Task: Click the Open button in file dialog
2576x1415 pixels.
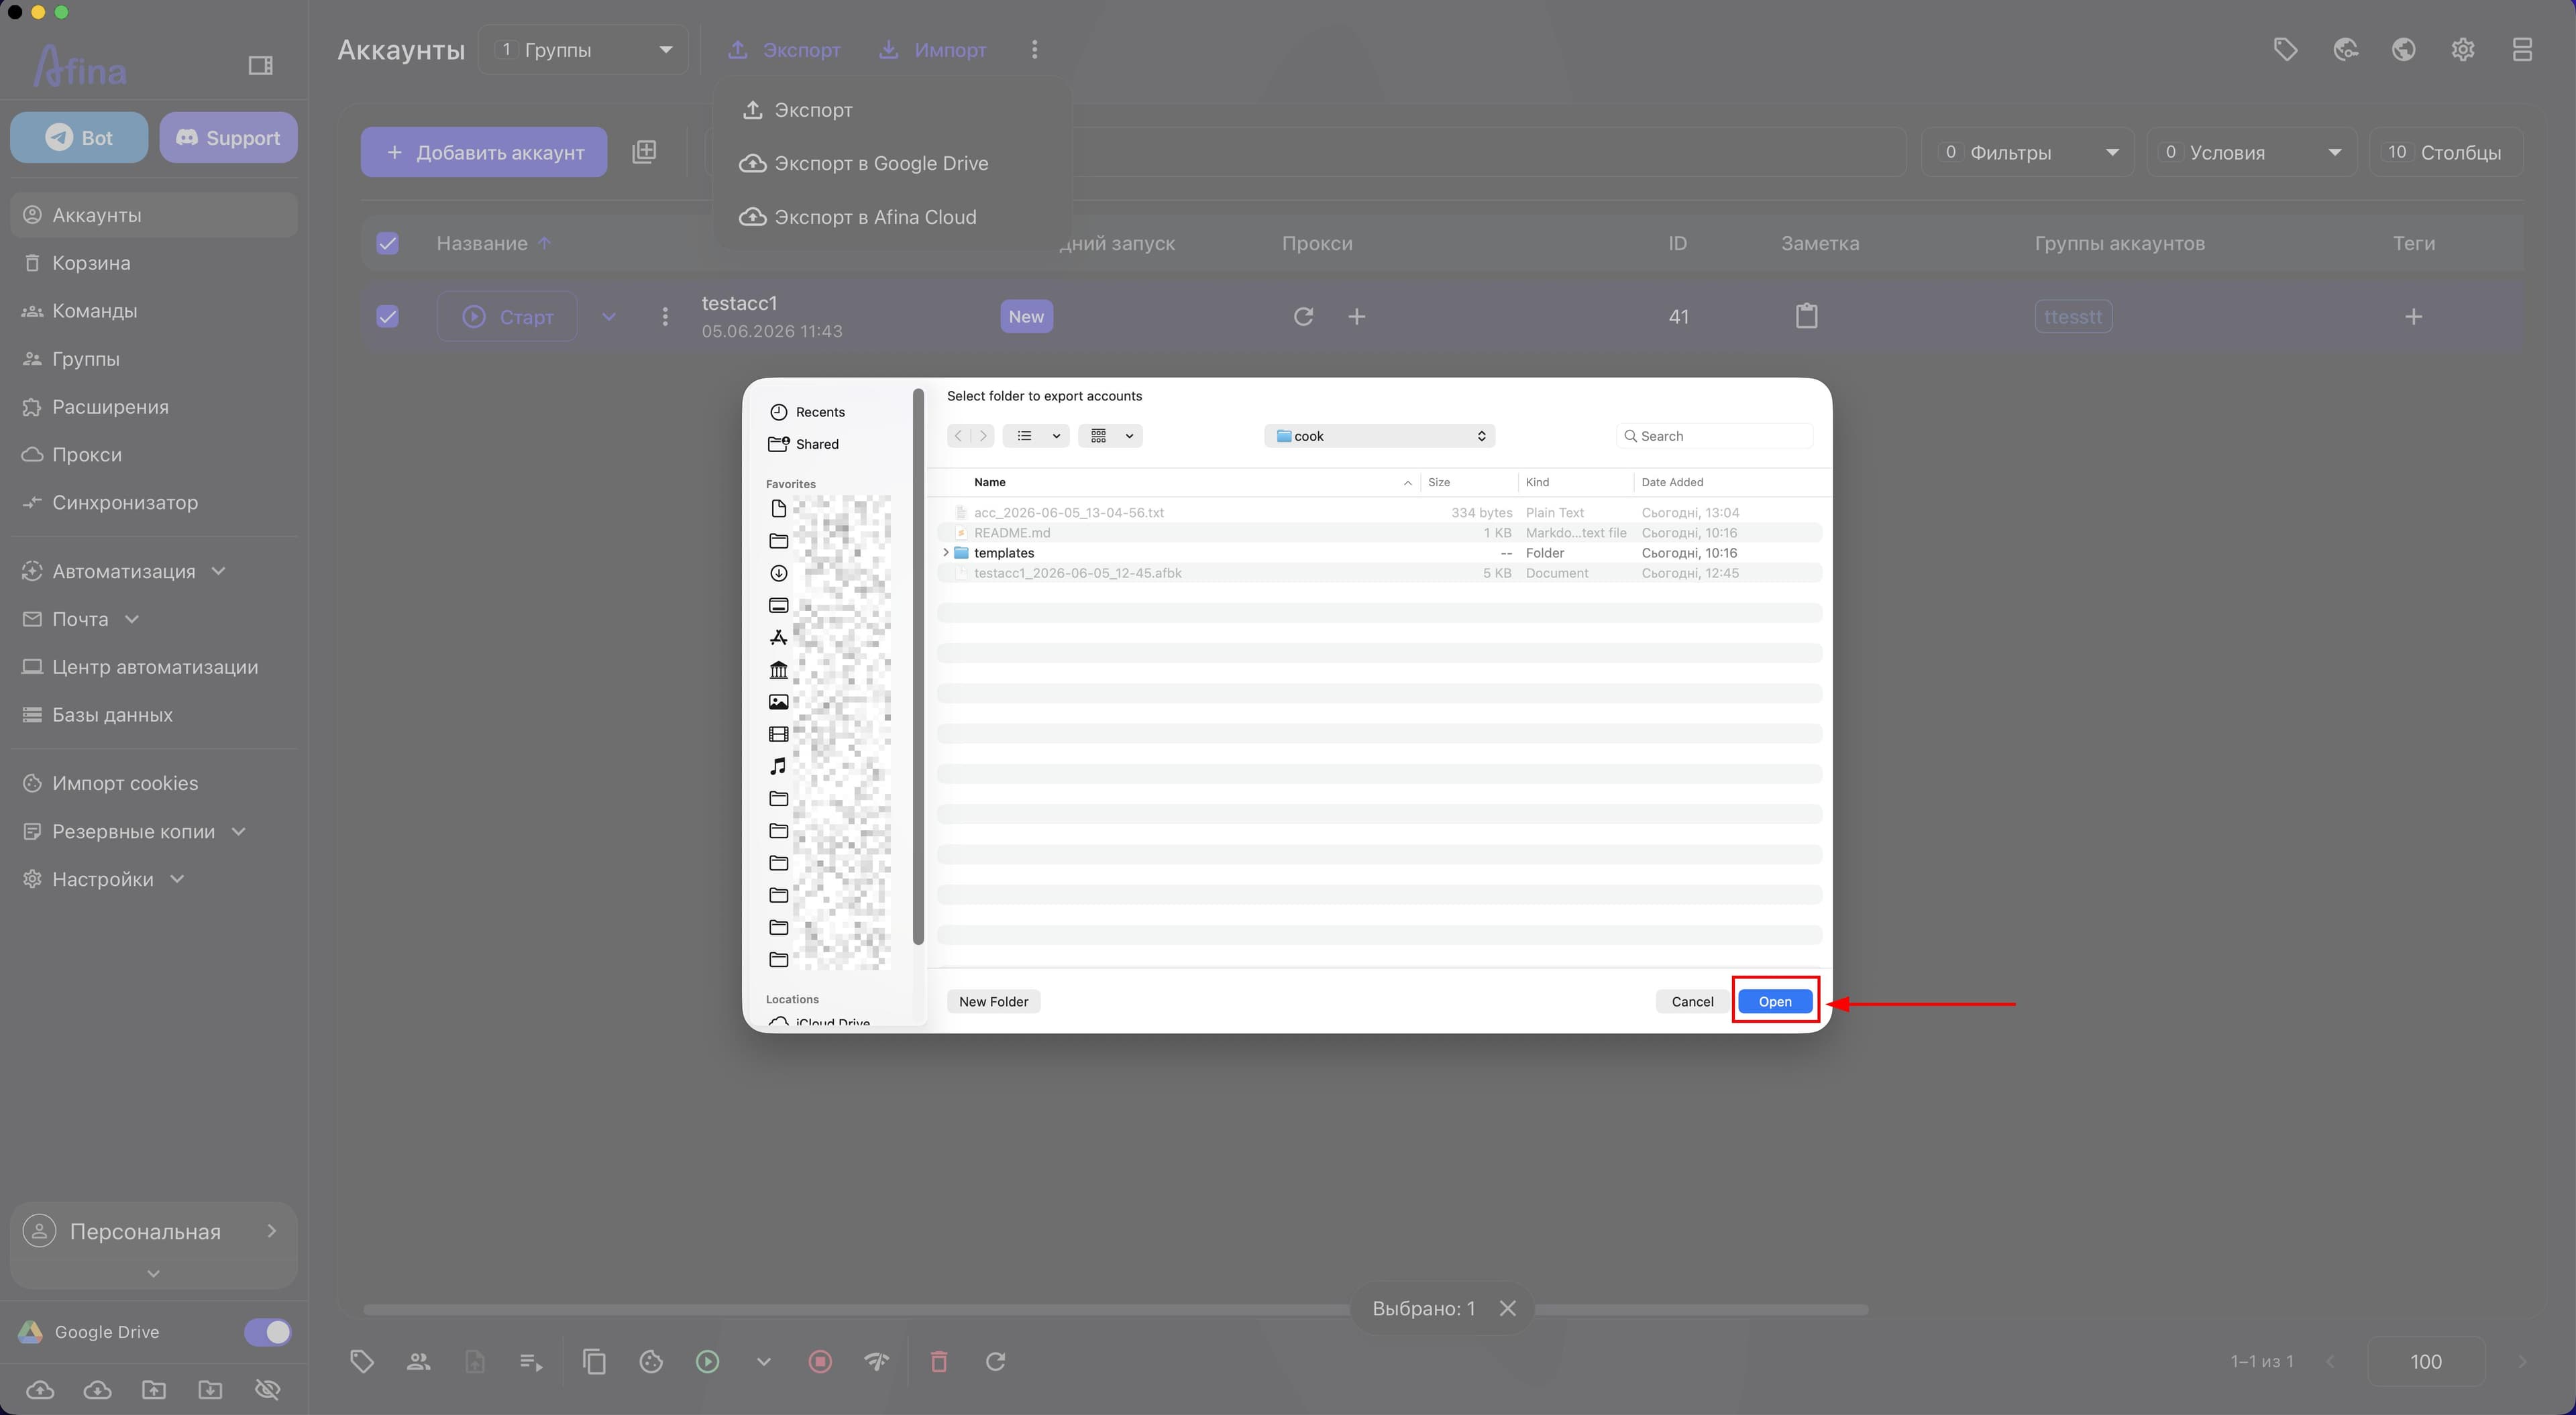Action: coord(1775,1001)
